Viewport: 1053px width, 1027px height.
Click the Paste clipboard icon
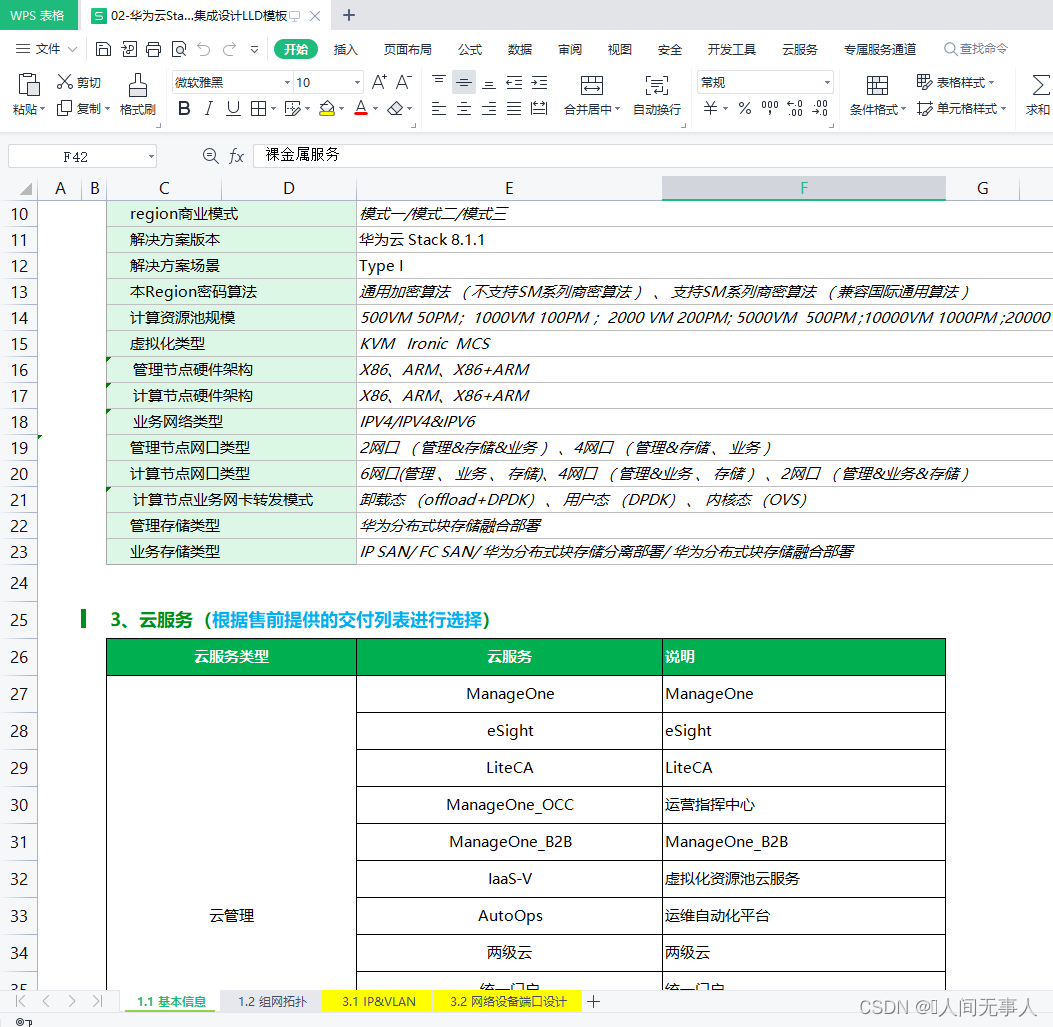[29, 85]
